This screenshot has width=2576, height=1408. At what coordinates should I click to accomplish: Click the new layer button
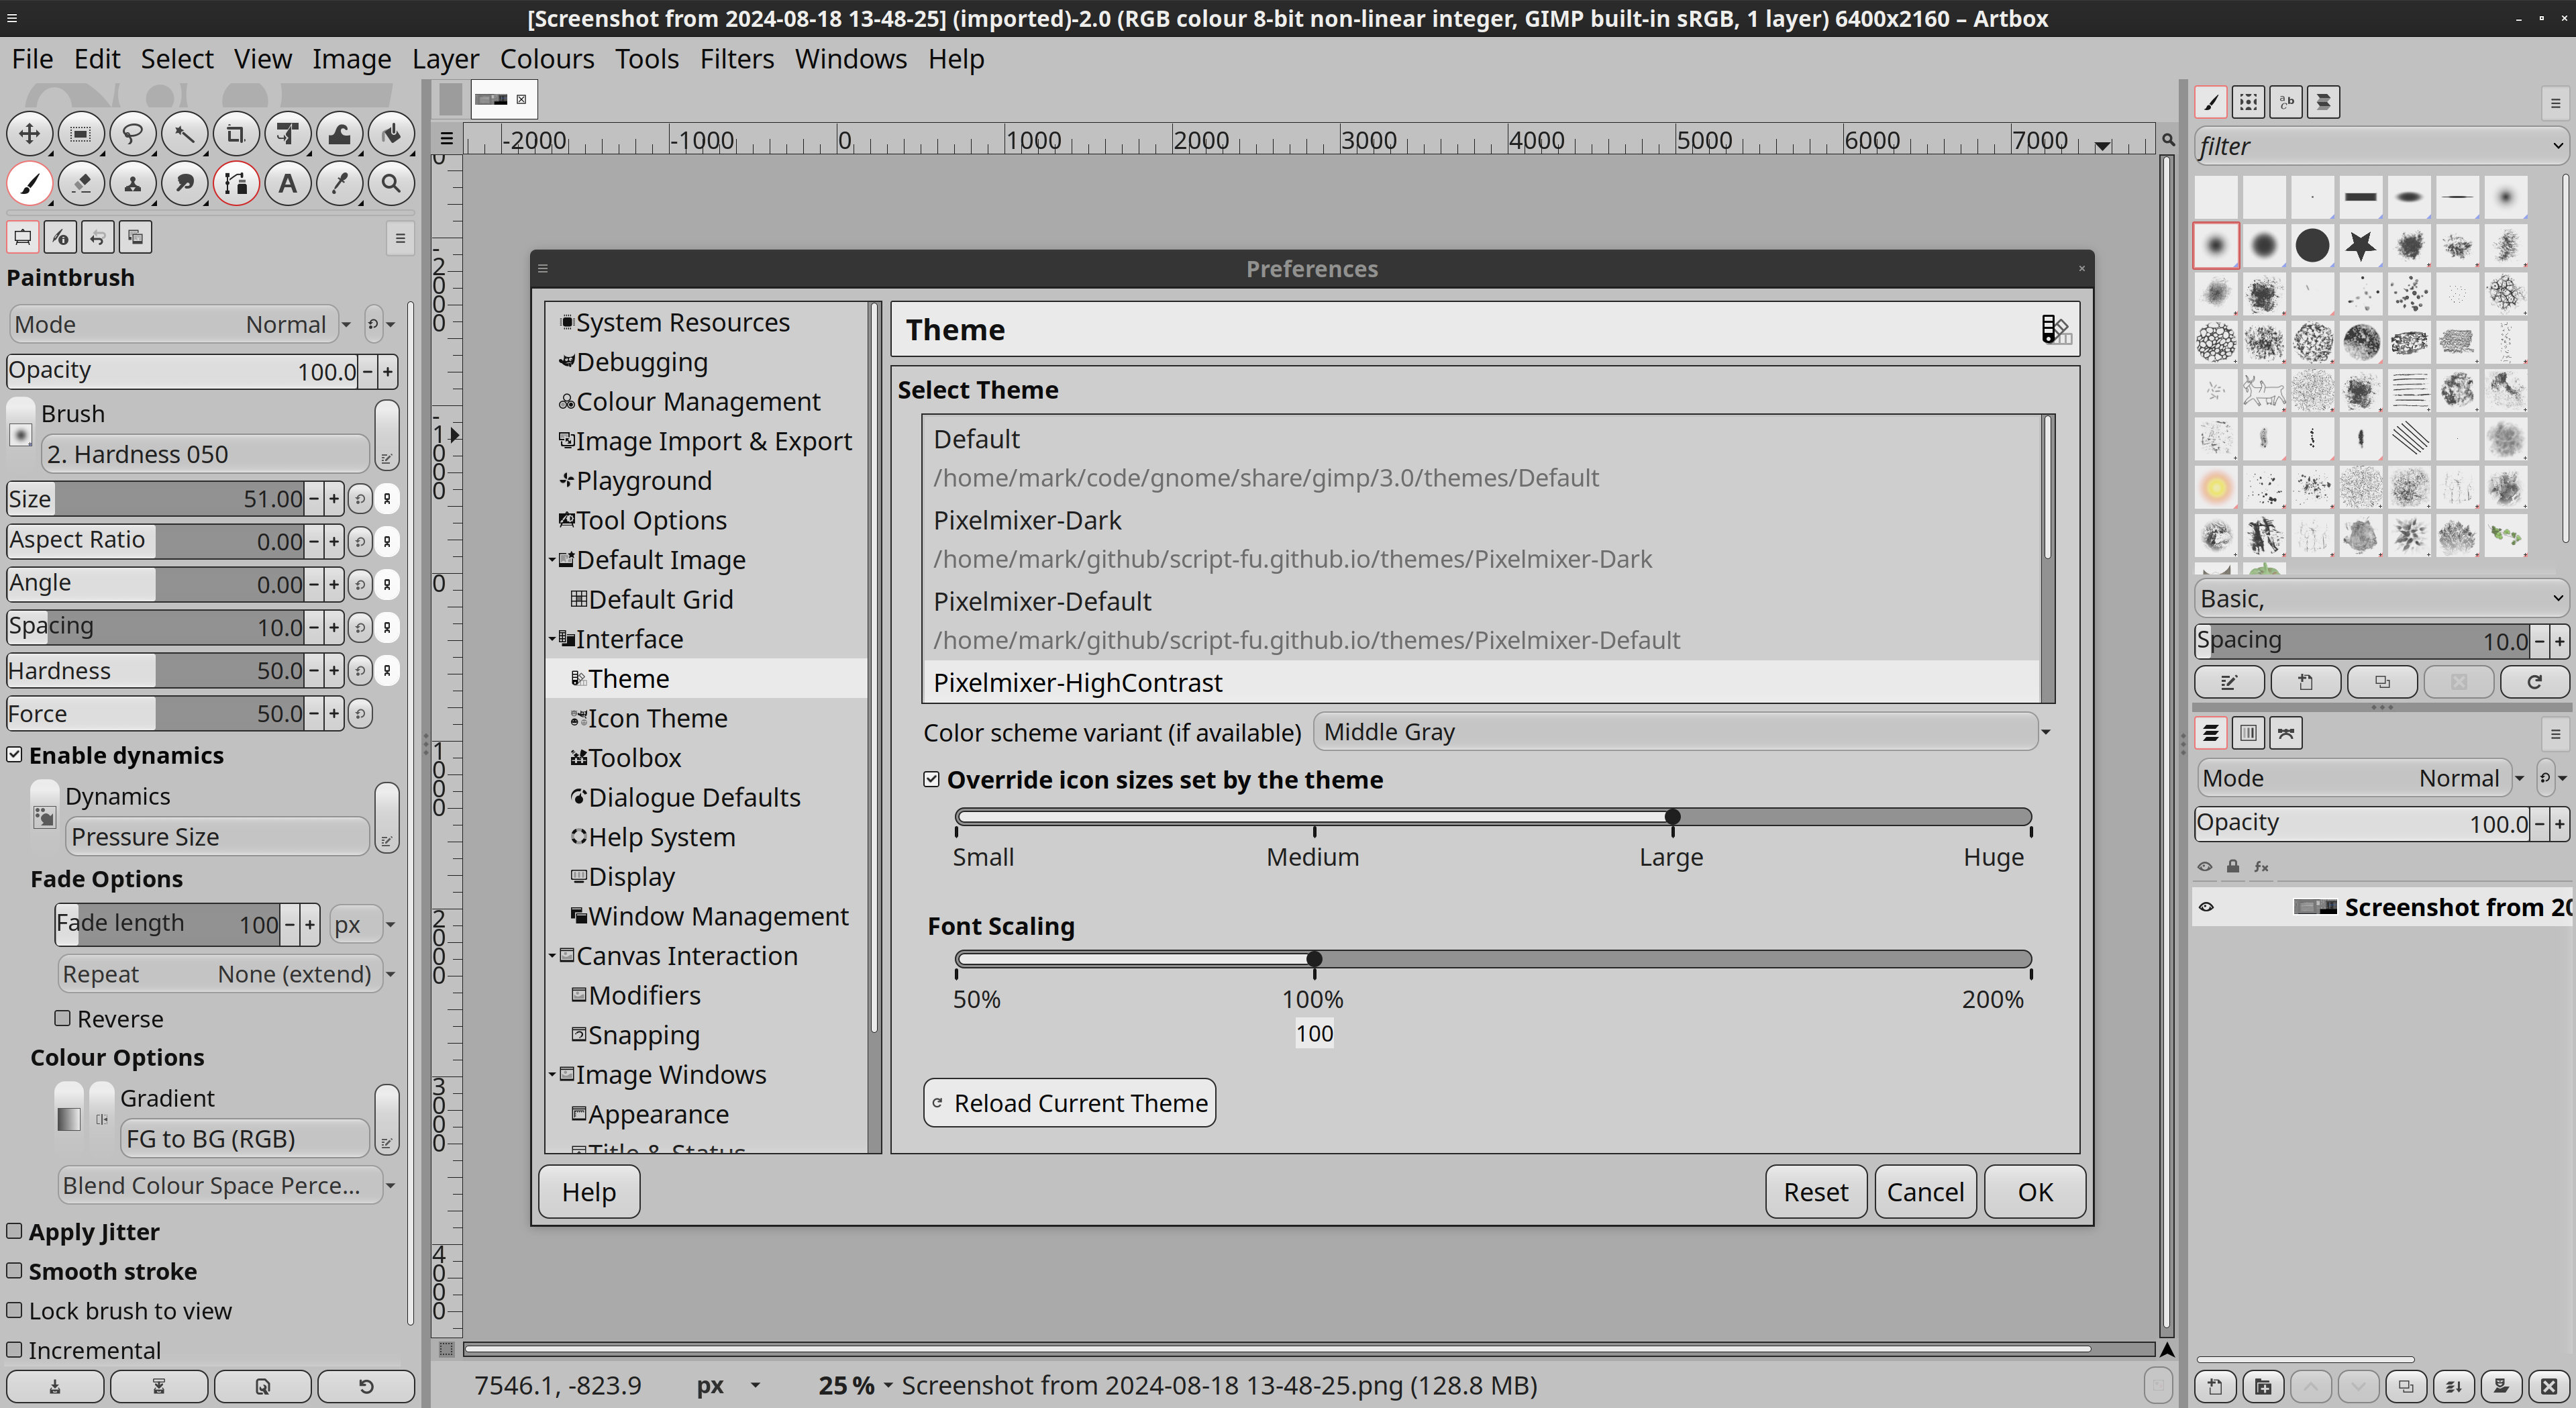tap(2214, 1386)
